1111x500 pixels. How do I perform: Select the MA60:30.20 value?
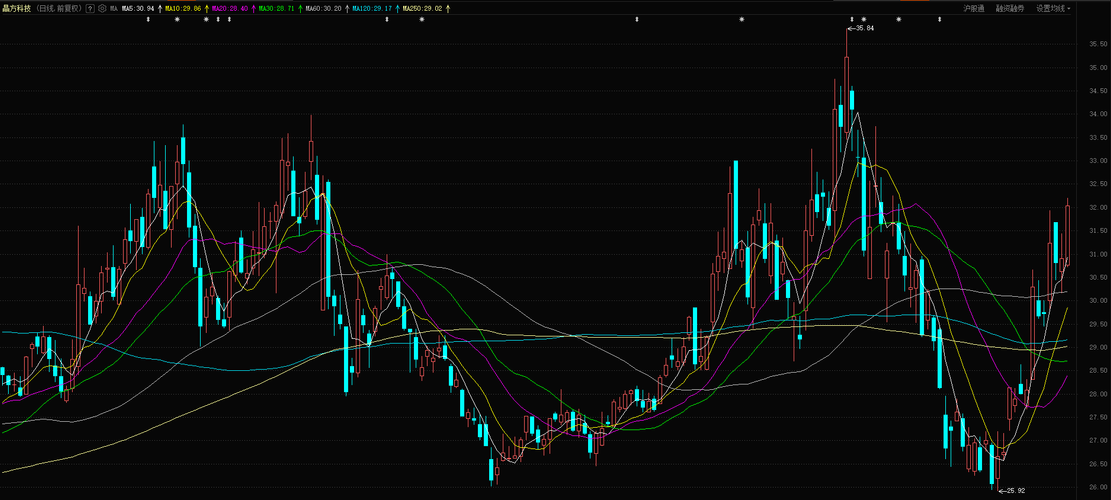point(323,8)
